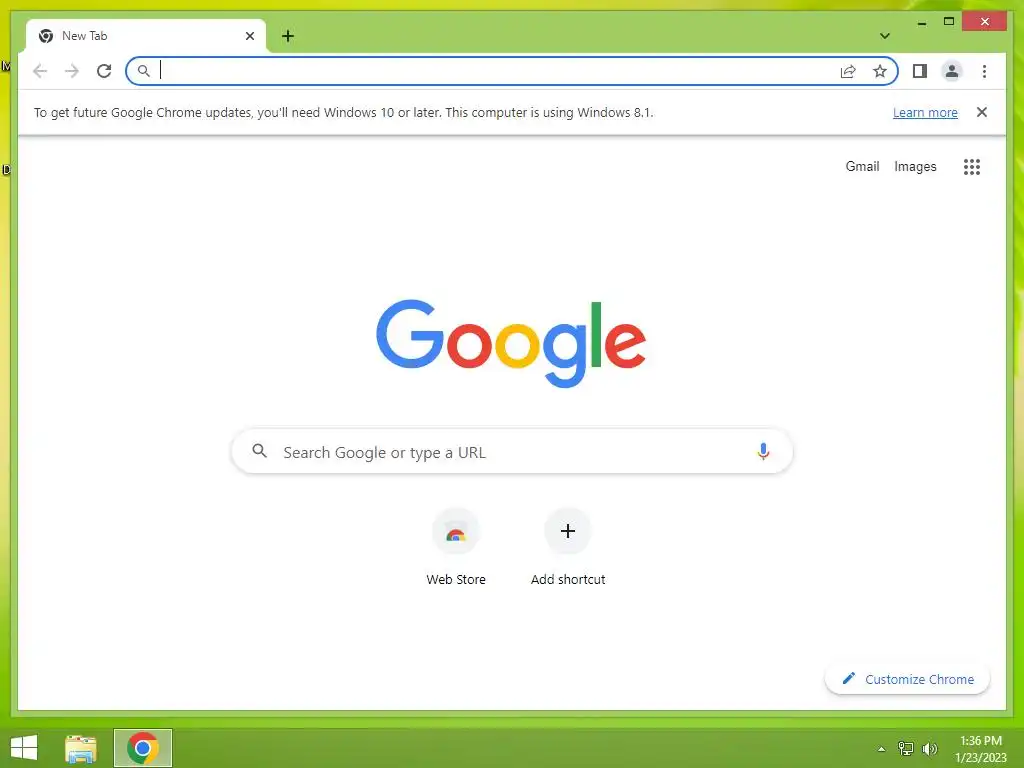Reload the current page
Image resolution: width=1024 pixels, height=768 pixels.
104,71
